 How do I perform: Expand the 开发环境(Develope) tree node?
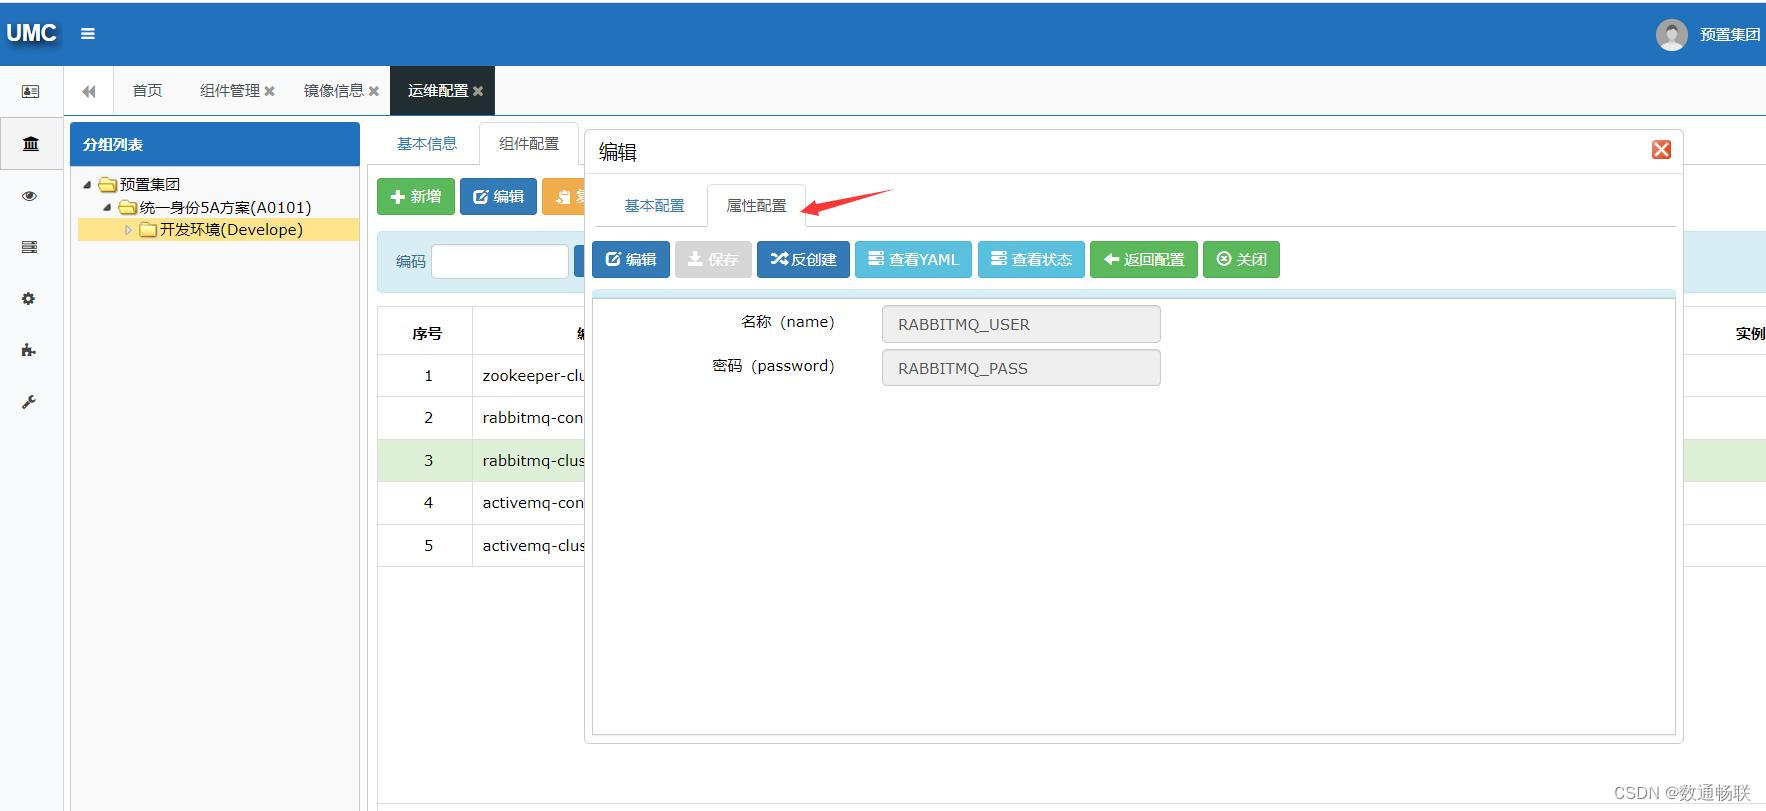point(128,230)
